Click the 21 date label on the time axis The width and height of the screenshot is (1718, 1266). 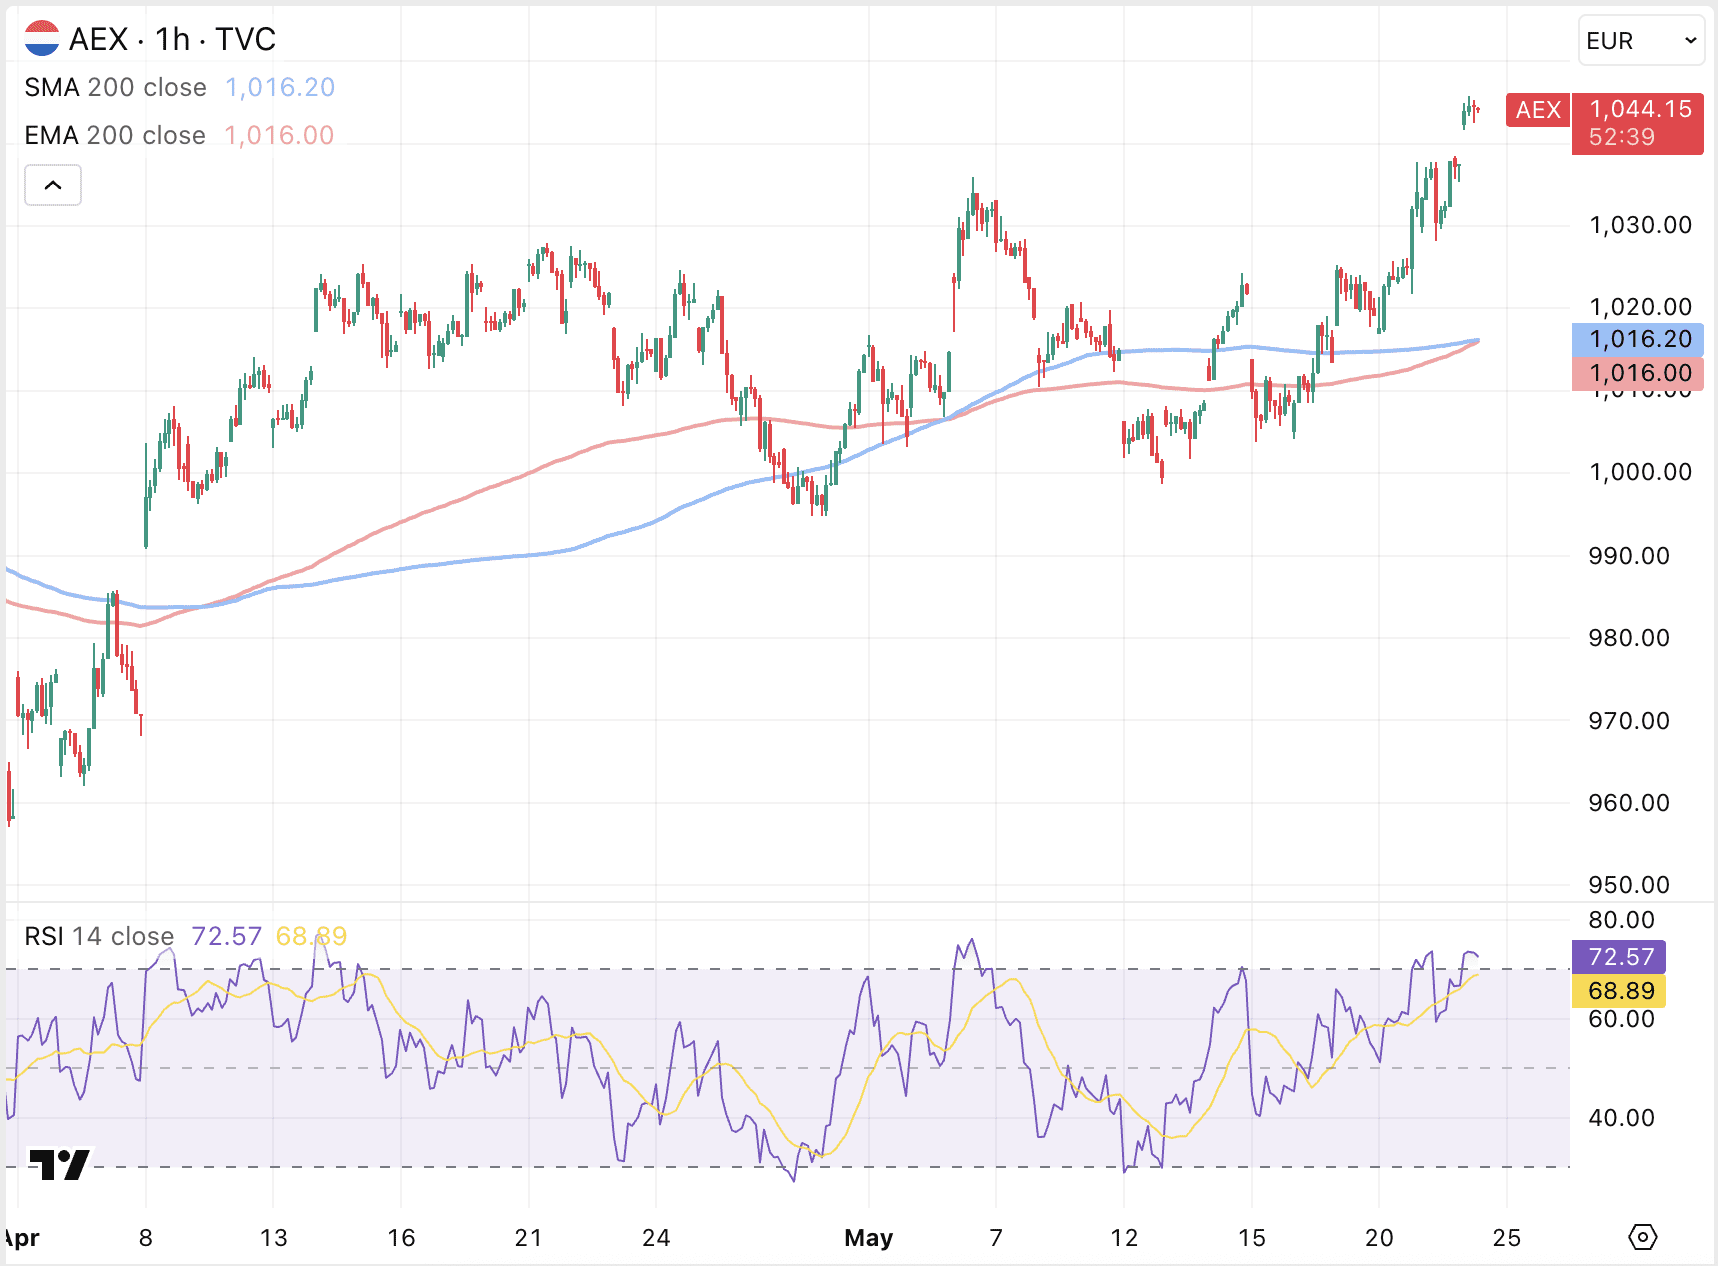[x=528, y=1238]
